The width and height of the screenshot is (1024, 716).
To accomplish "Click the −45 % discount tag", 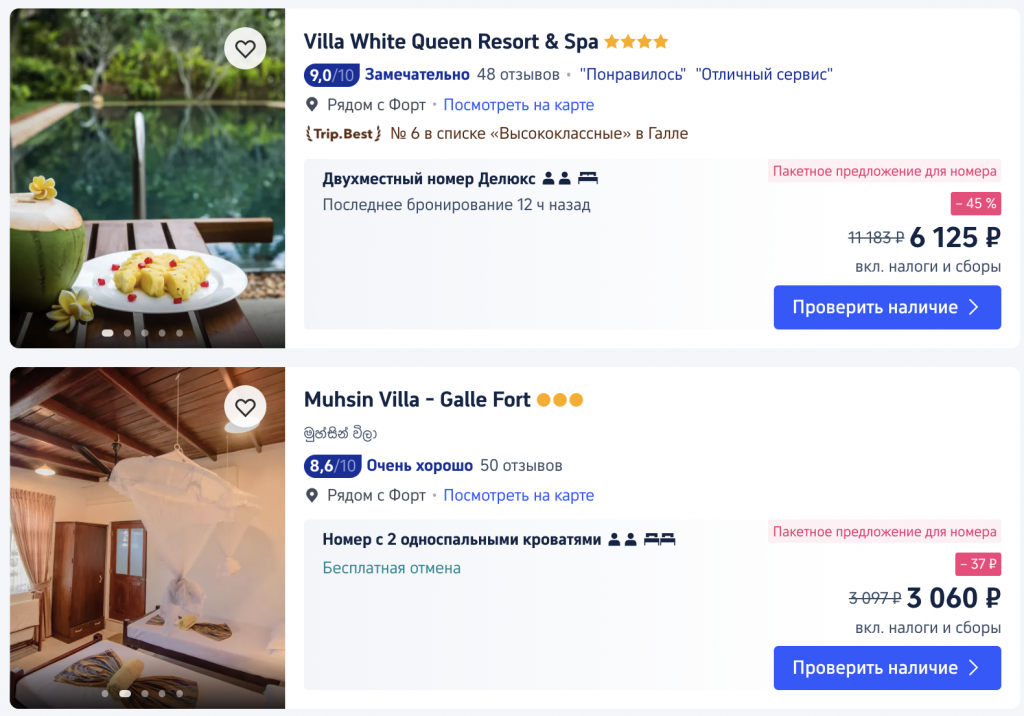I will point(975,204).
